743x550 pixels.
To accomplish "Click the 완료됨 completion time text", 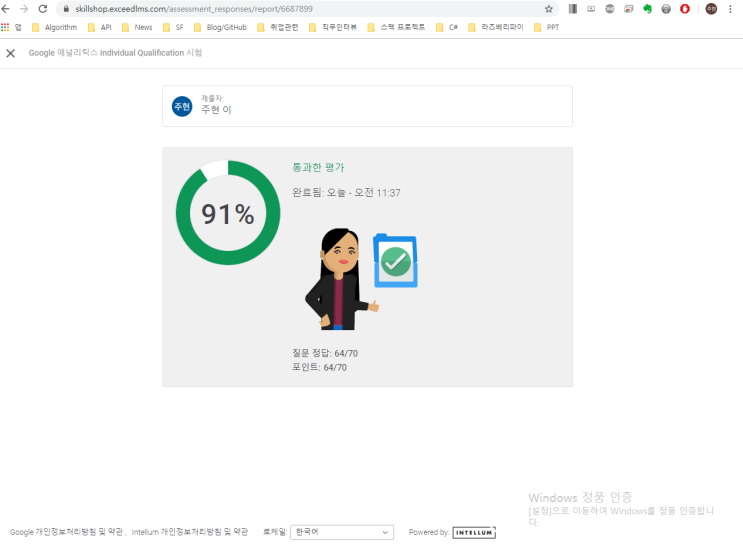I will coord(346,192).
